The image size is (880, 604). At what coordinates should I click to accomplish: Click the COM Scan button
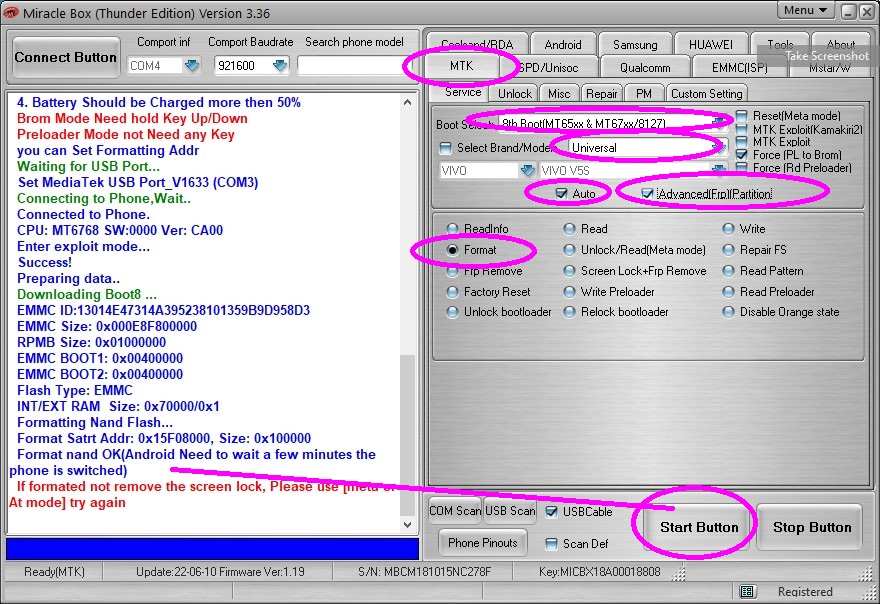click(x=455, y=511)
